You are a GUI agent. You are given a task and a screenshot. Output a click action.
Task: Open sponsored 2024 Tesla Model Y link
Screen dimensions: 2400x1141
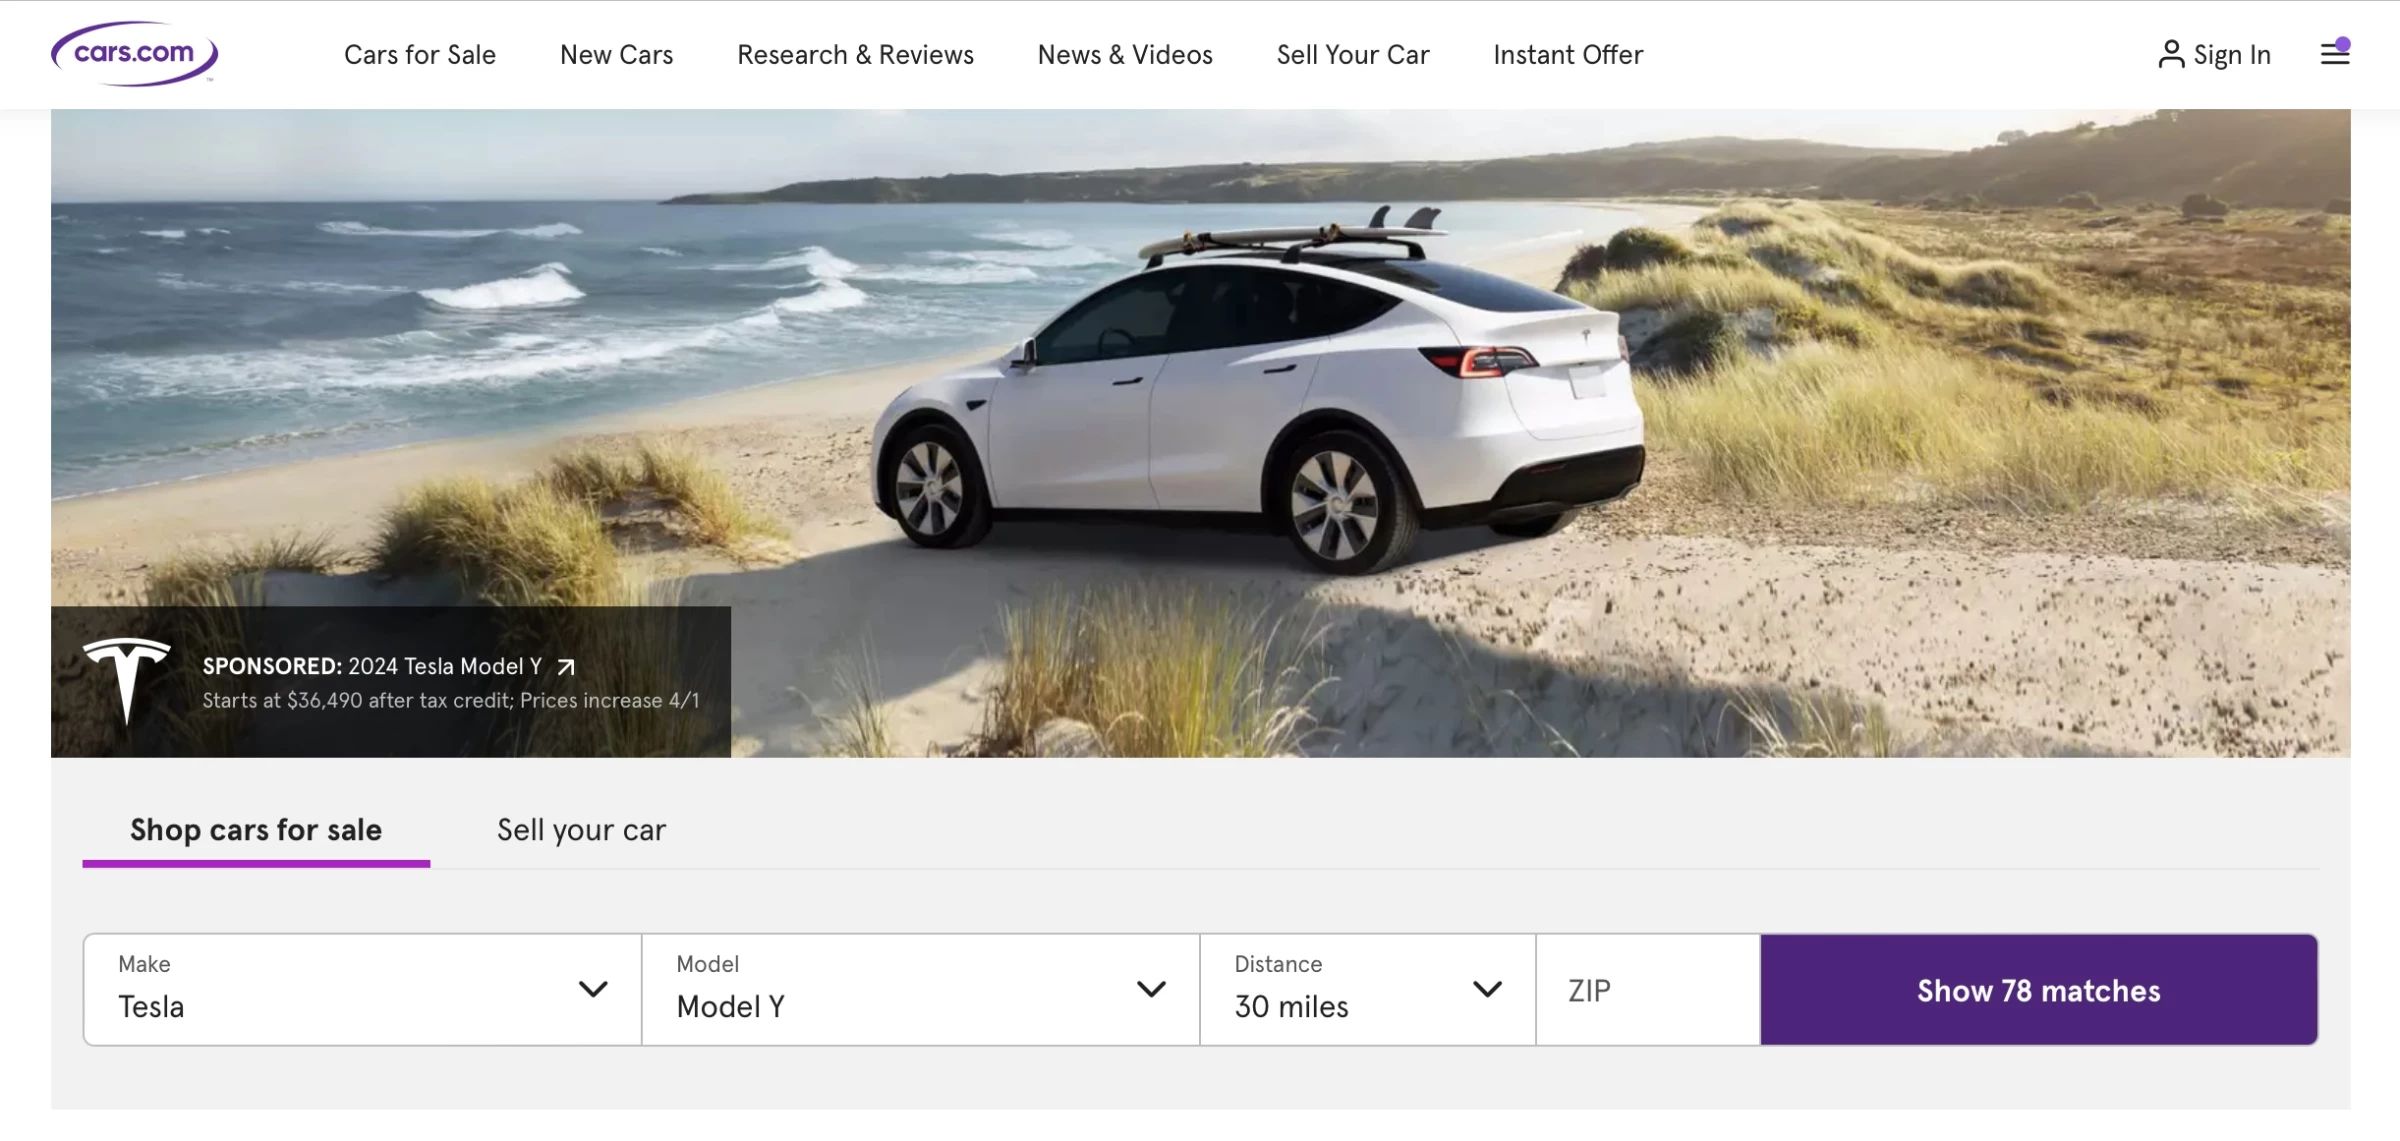(389, 667)
